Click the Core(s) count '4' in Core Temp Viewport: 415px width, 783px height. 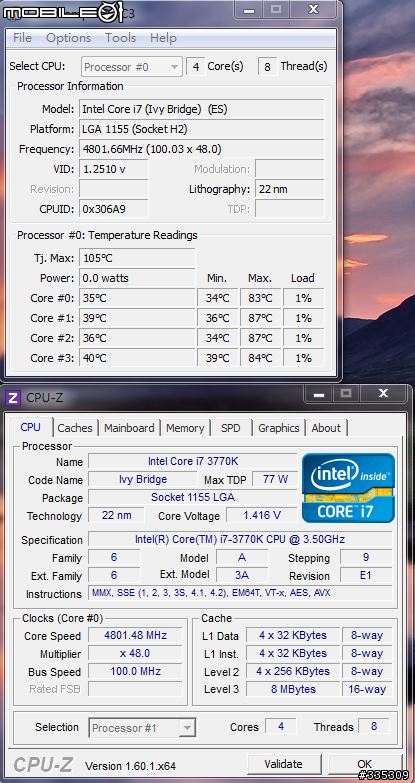195,67
